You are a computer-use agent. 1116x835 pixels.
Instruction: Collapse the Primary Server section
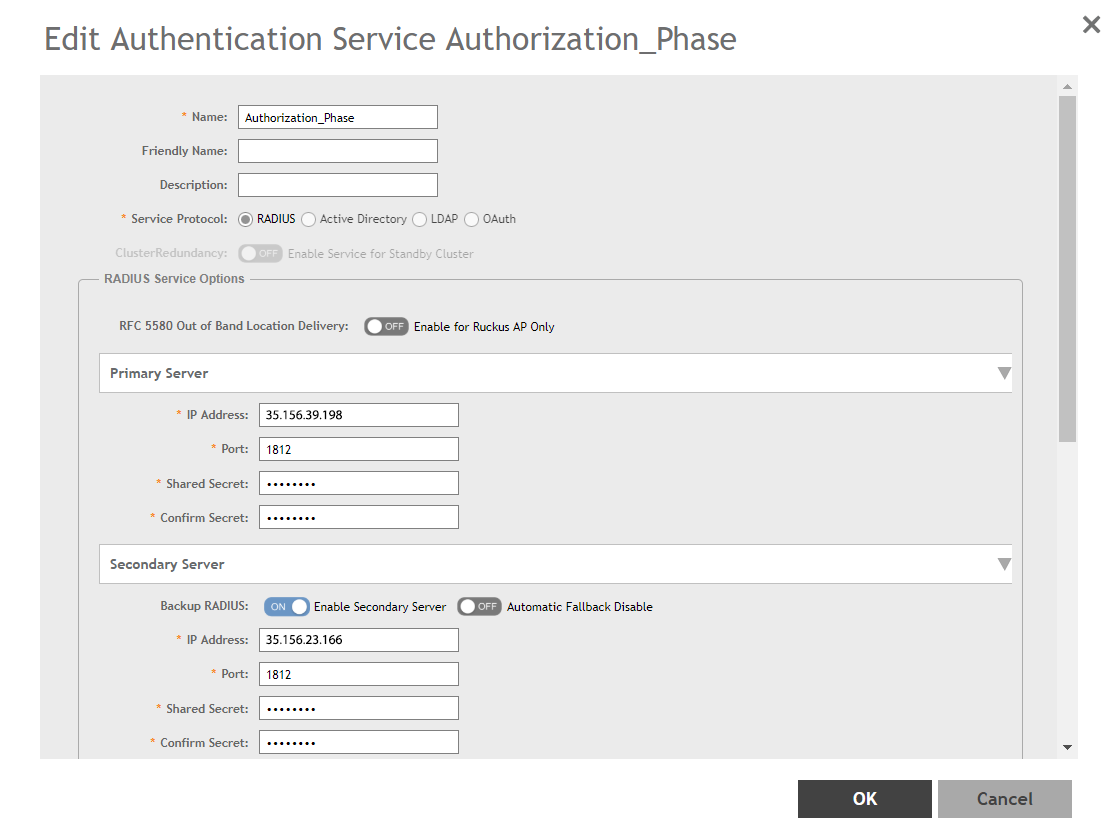click(1004, 372)
